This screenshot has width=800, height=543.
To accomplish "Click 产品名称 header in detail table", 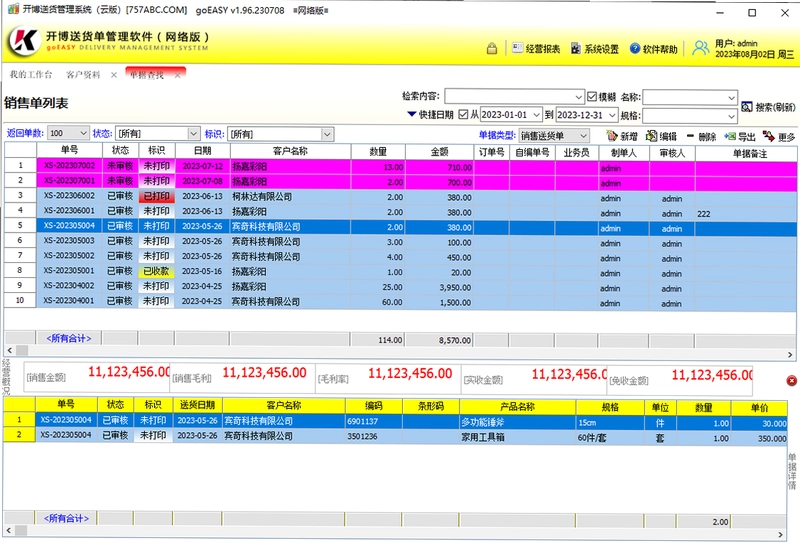I will click(517, 407).
